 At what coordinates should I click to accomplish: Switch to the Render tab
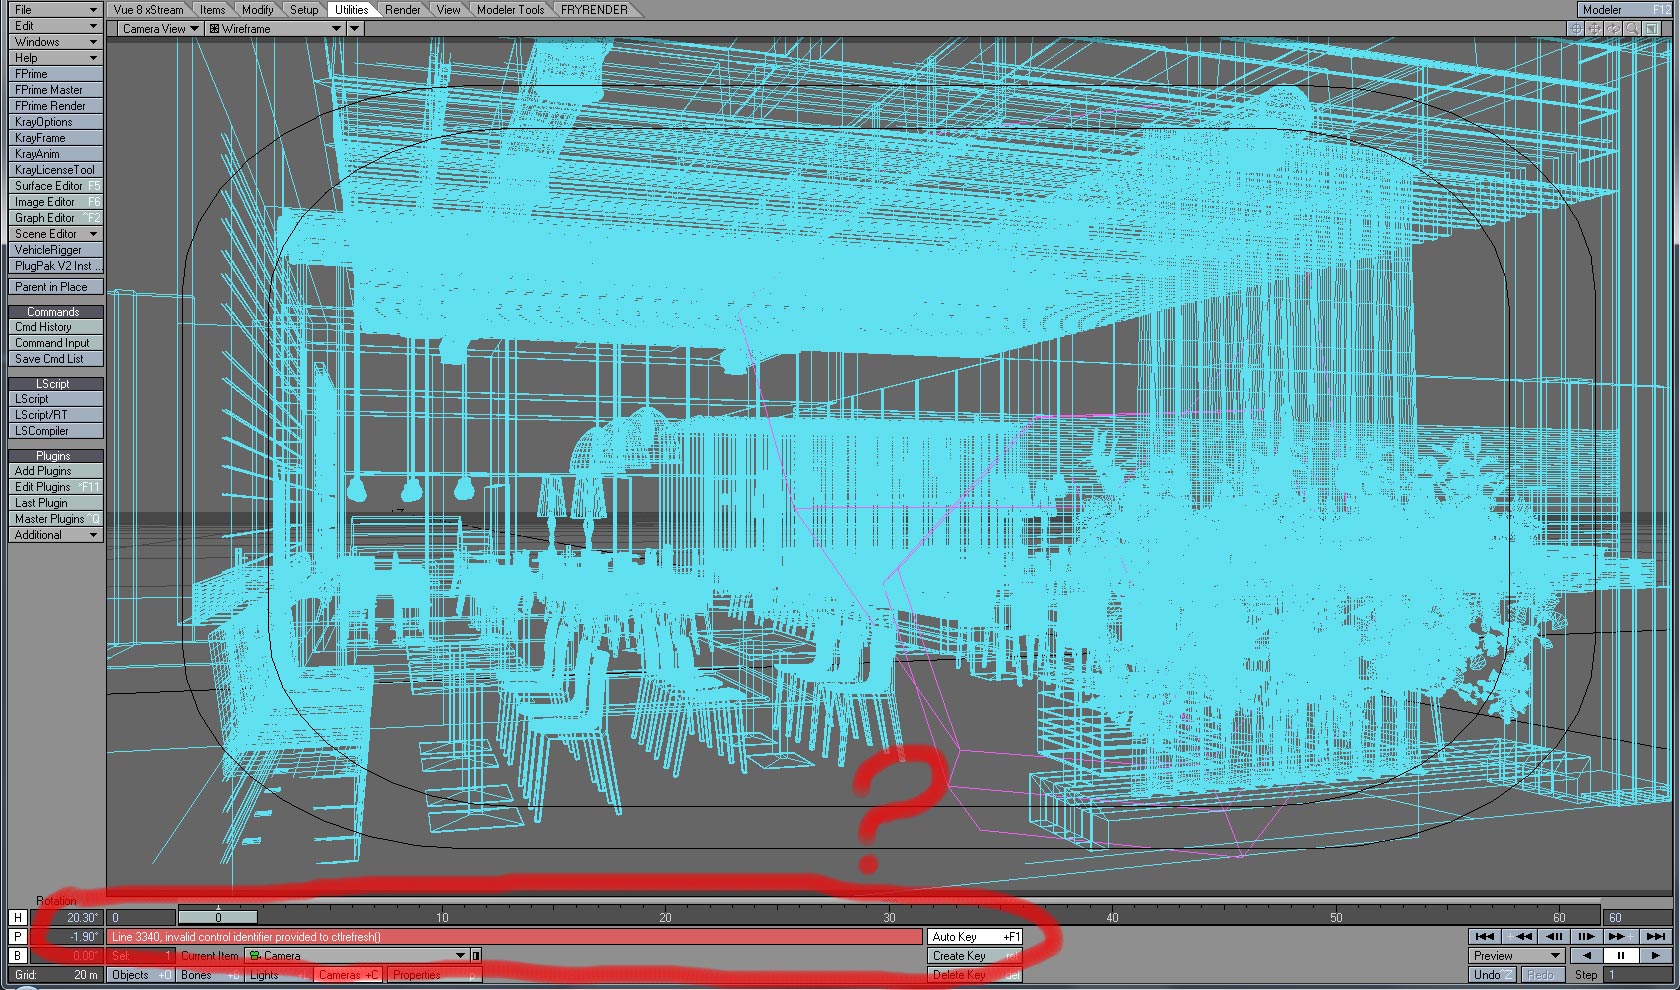[x=403, y=10]
